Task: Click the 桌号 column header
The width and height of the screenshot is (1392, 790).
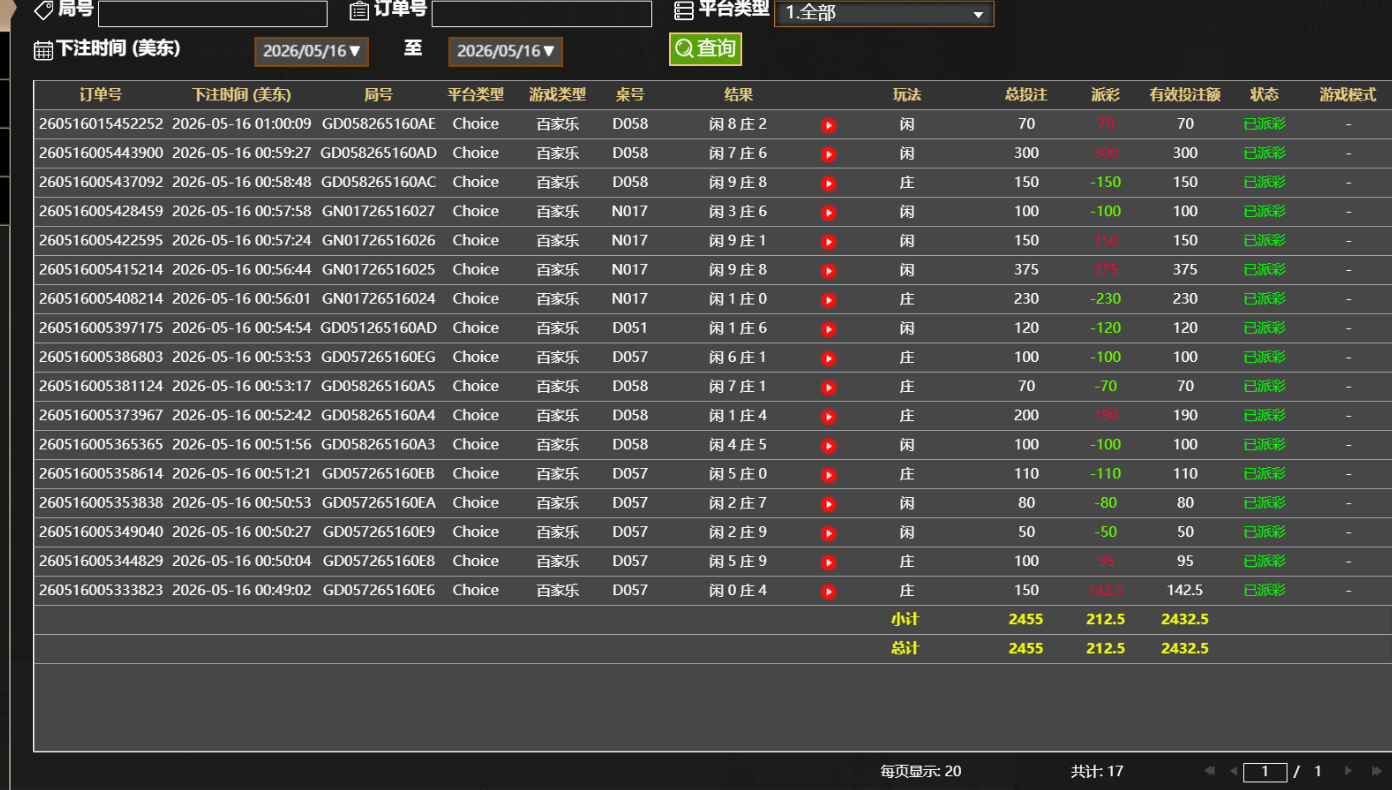Action: 630,95
